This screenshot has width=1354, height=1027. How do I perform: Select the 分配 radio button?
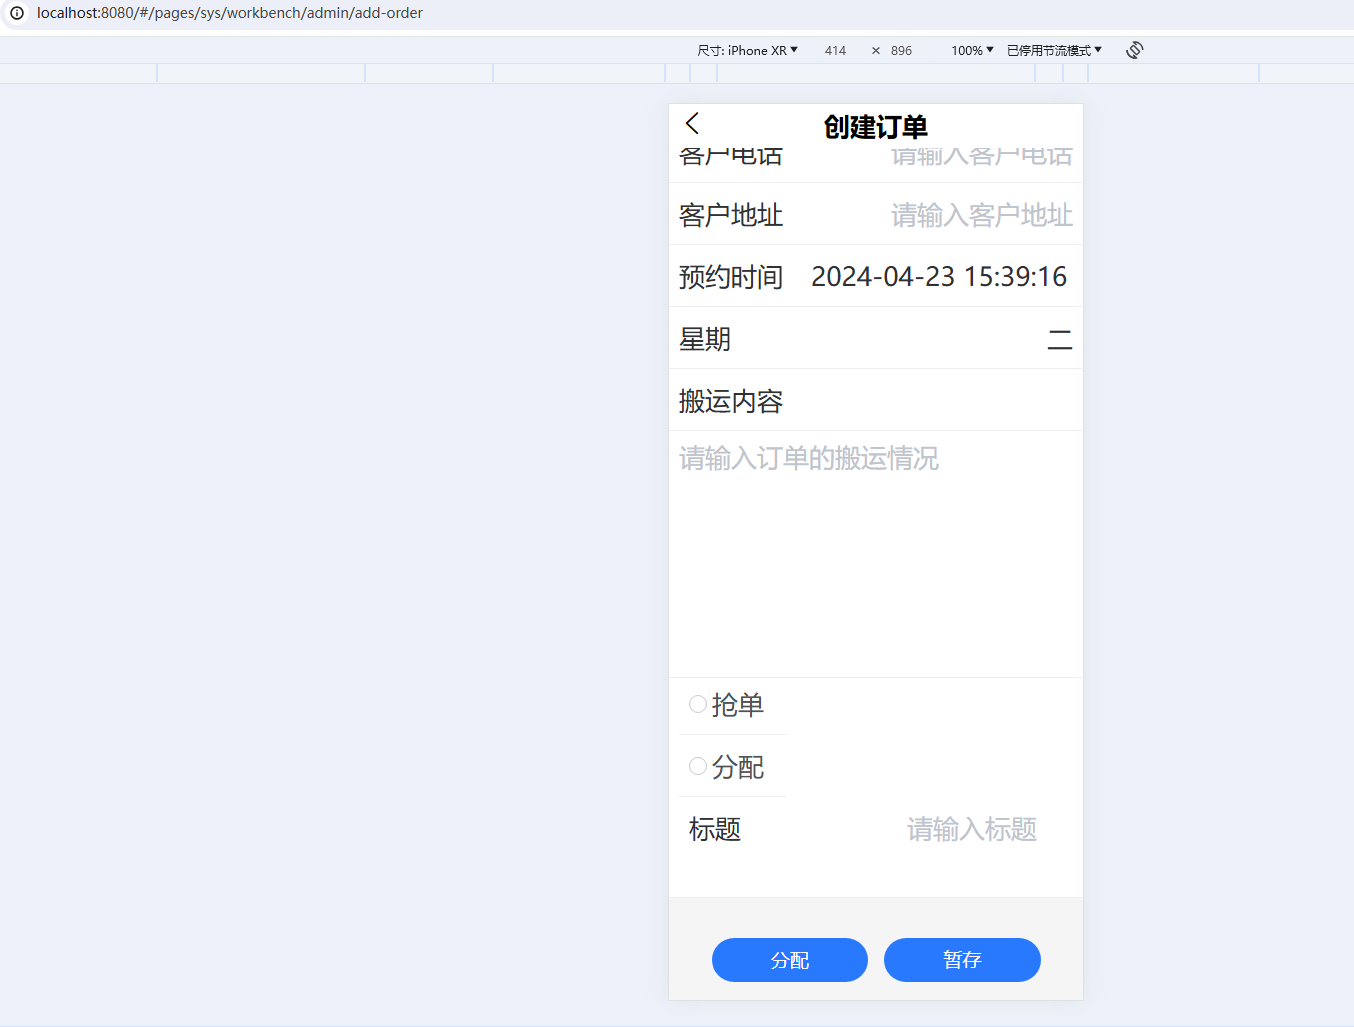click(698, 766)
